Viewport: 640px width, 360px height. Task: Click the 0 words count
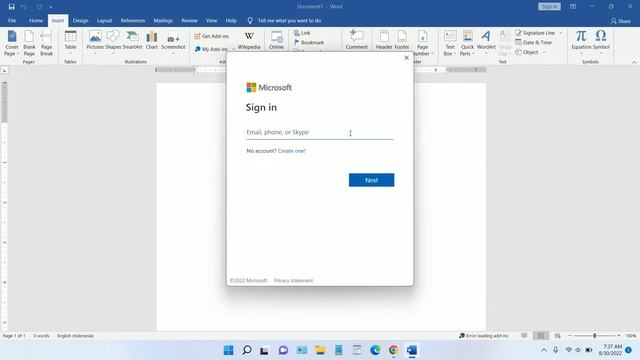click(x=41, y=336)
